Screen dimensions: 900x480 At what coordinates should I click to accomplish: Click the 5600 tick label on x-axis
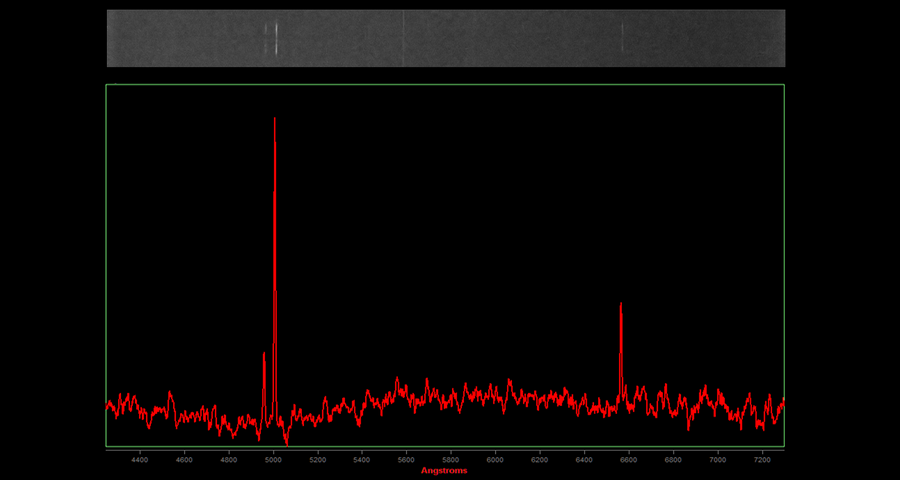406,459
